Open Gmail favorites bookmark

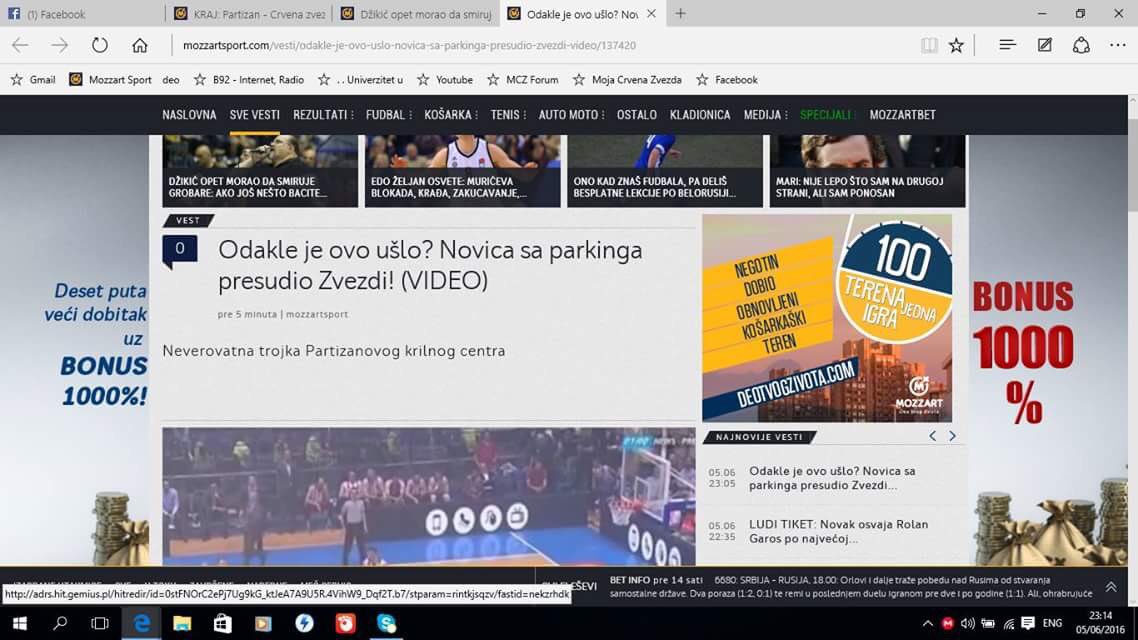tap(33, 80)
